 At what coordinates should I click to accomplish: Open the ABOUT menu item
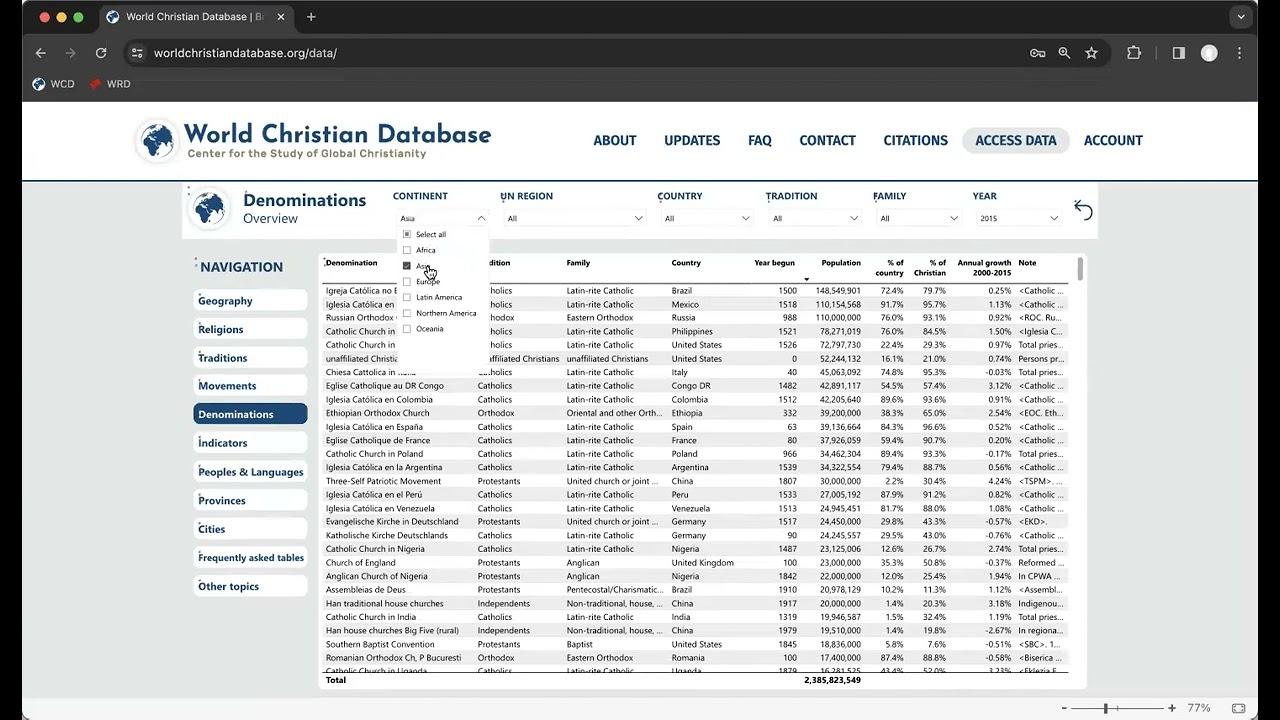[x=615, y=141]
